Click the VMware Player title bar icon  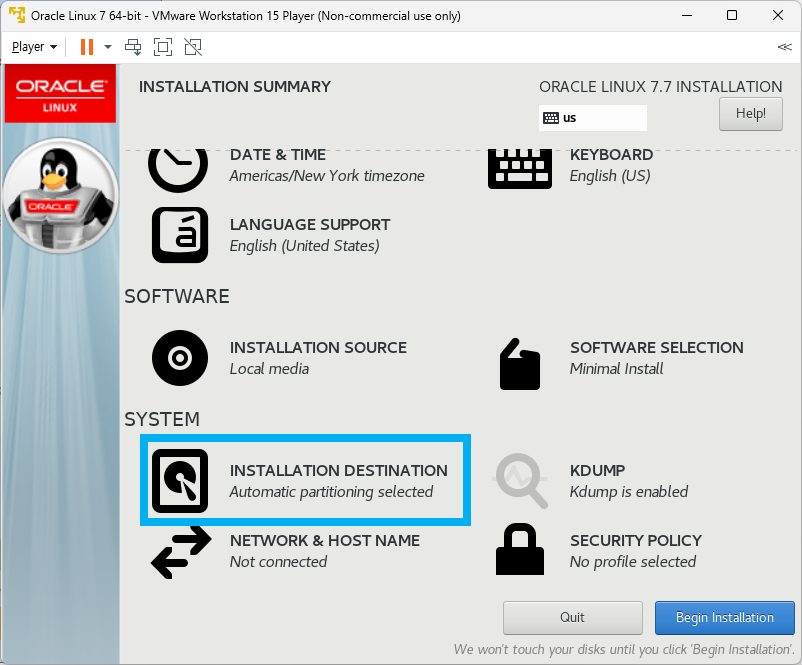[17, 15]
